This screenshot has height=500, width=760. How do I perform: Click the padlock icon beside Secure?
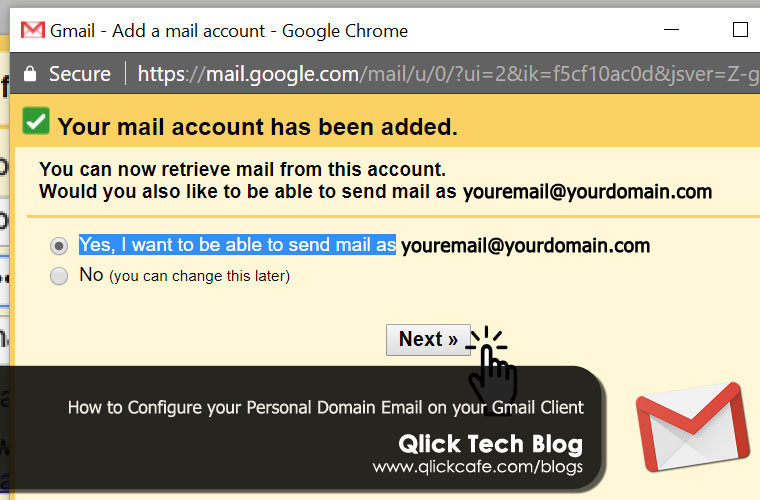[x=30, y=74]
